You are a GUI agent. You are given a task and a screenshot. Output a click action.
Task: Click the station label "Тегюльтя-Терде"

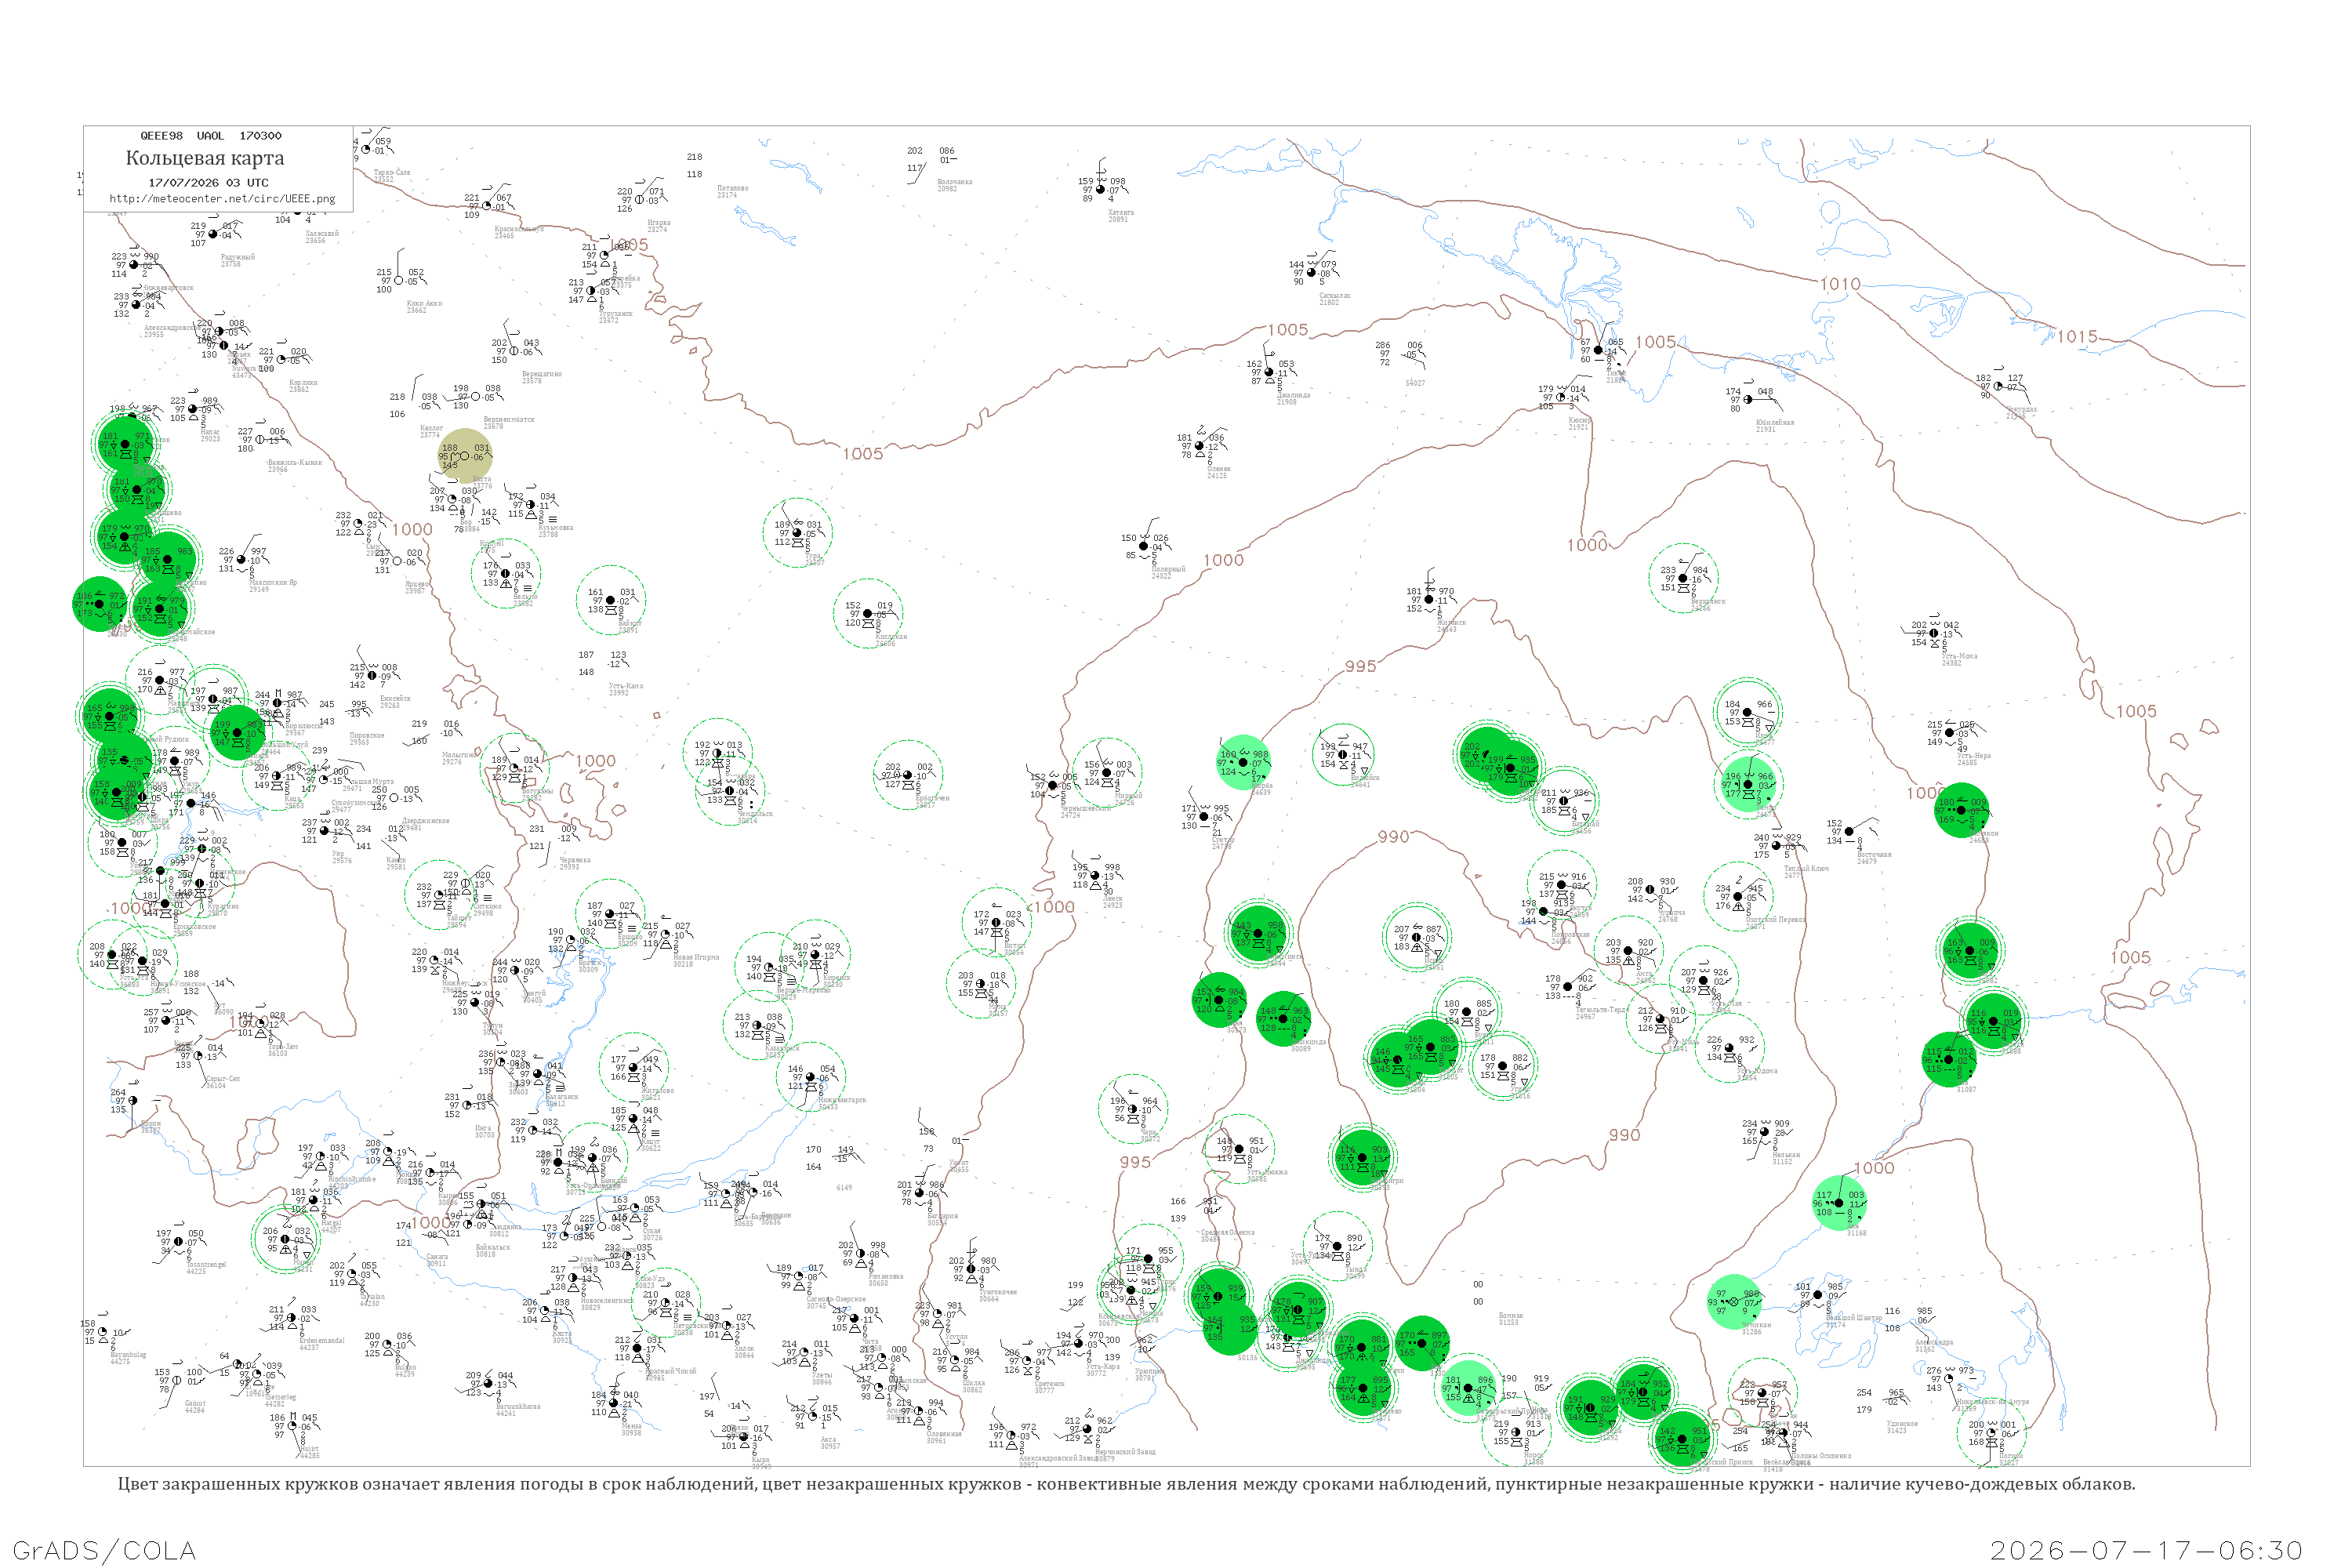pos(1603,1010)
